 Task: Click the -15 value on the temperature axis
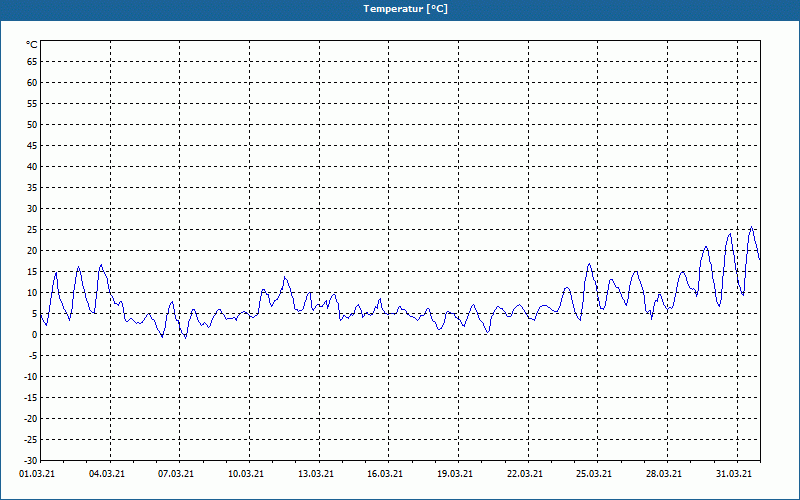31,398
